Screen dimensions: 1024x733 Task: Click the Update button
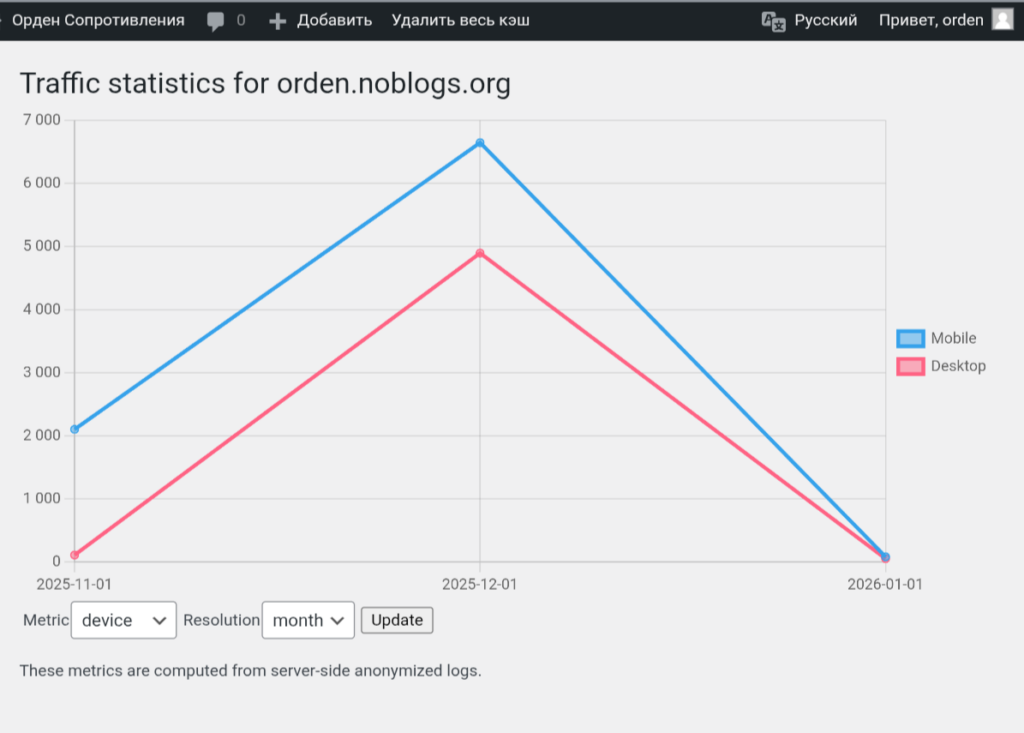click(x=397, y=620)
